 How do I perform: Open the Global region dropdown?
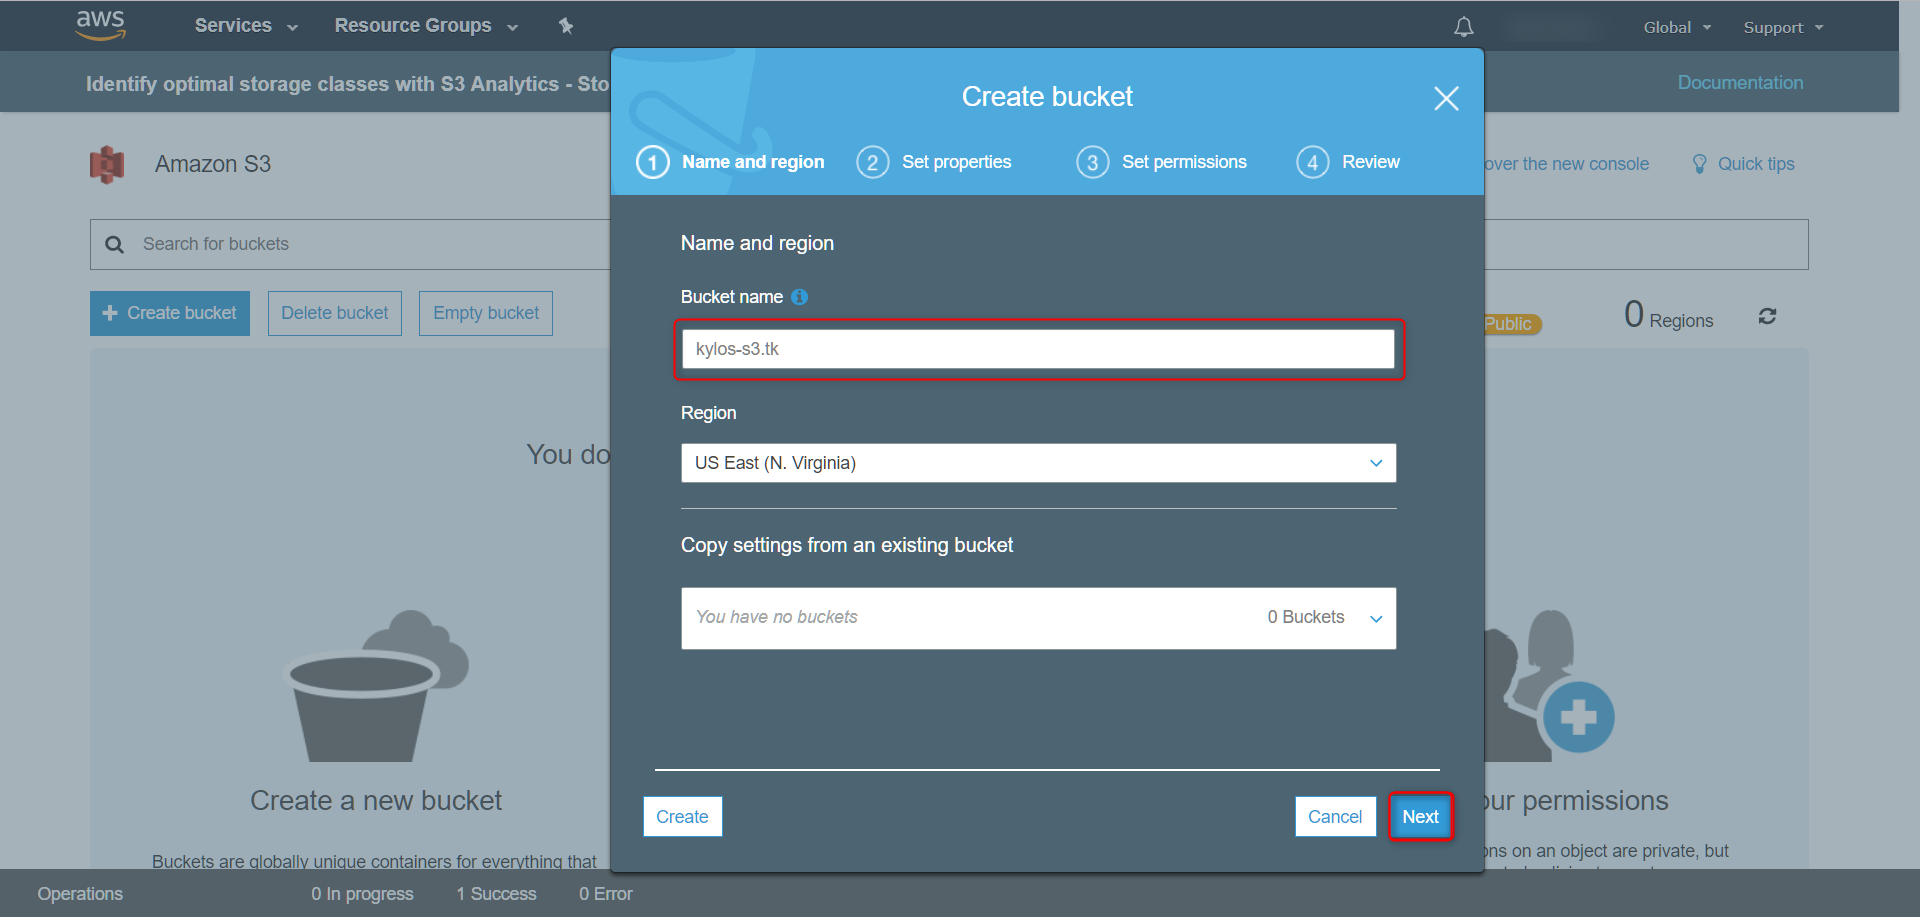[x=1677, y=28]
